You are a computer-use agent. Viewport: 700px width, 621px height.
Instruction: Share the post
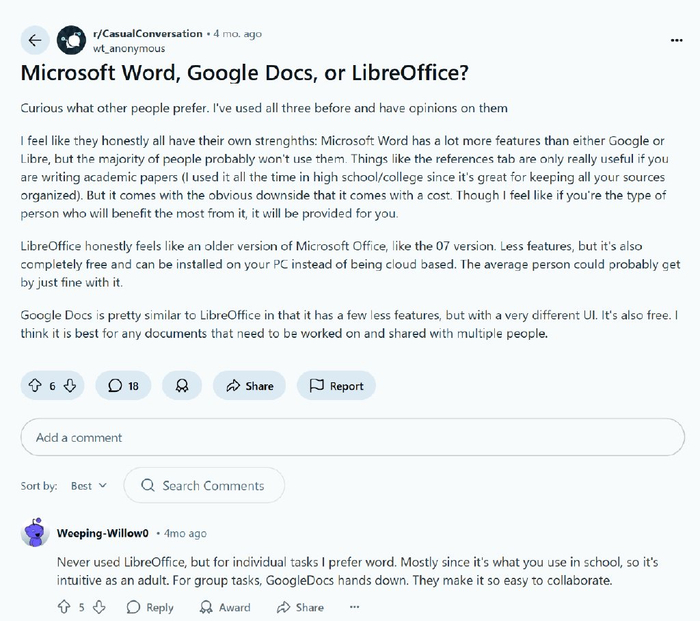[250, 385]
